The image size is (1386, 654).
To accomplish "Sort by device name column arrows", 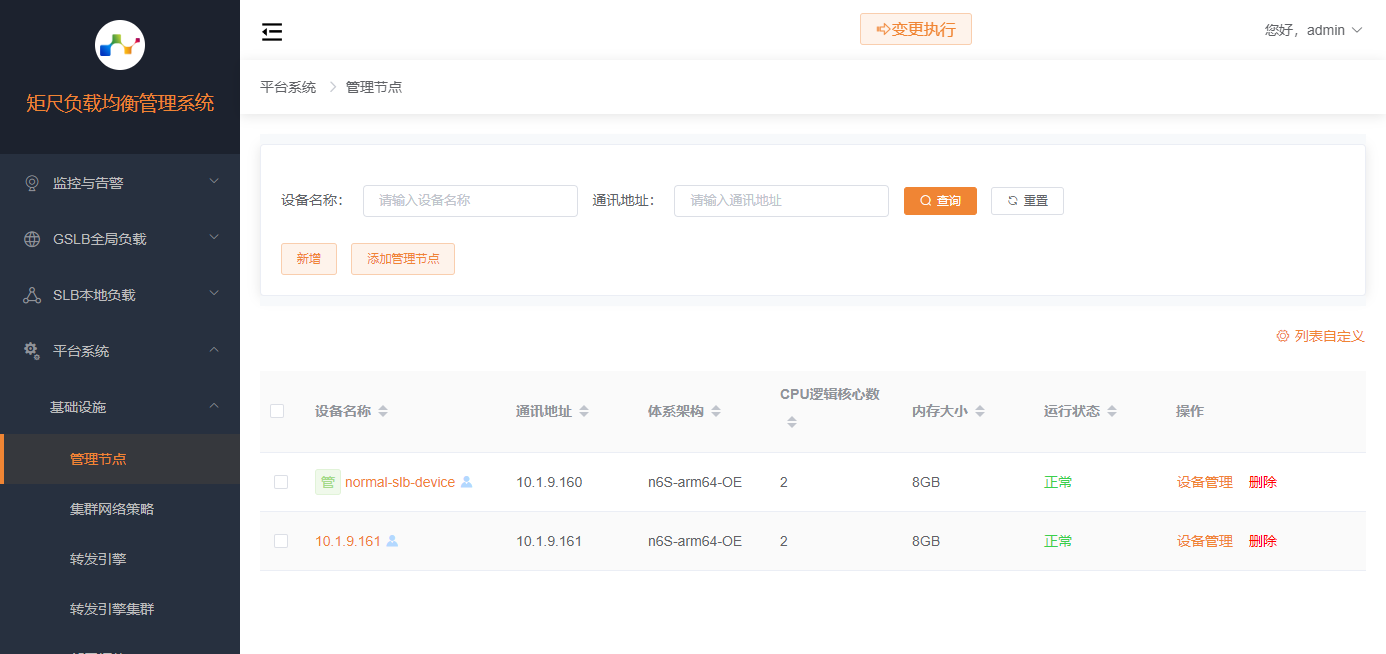I will (383, 412).
